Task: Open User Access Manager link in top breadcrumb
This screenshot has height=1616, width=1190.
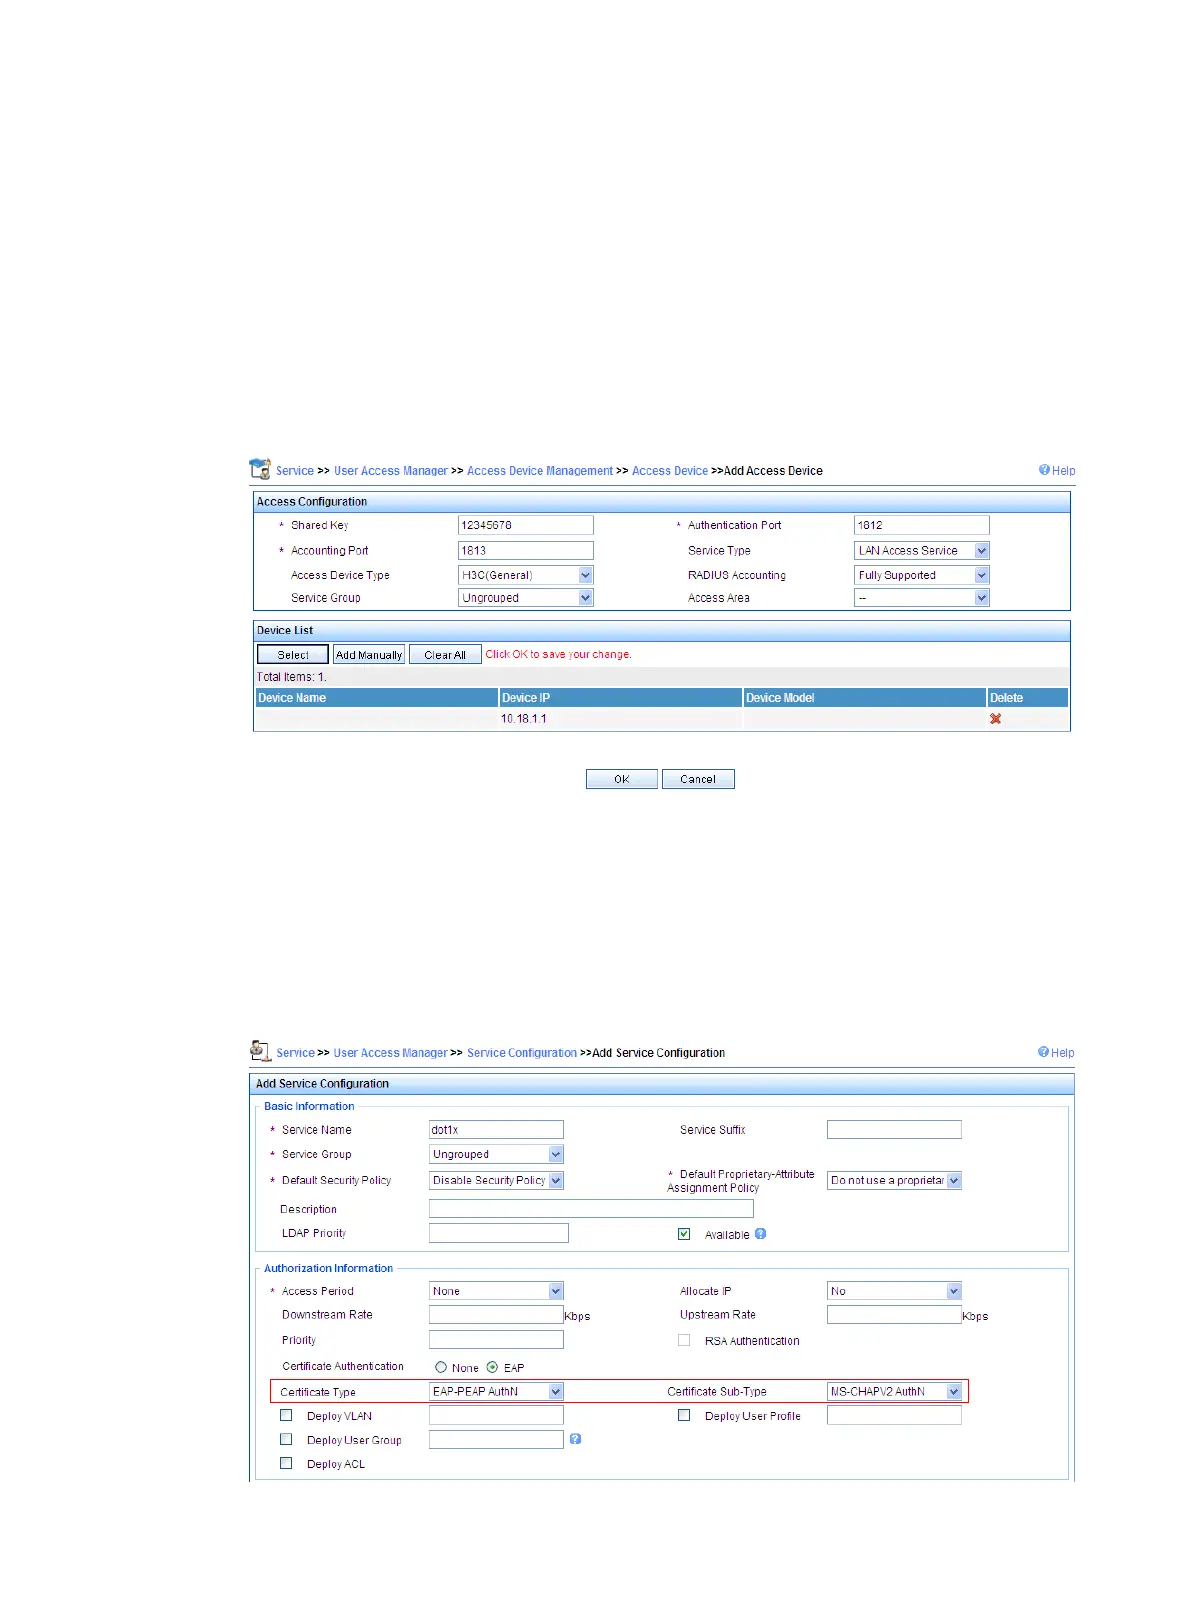Action: [391, 471]
